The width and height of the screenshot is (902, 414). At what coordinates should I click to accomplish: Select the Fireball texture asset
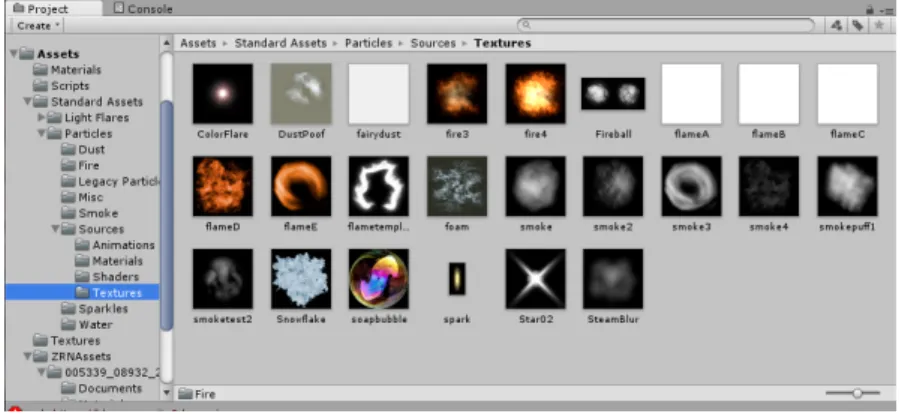613,94
